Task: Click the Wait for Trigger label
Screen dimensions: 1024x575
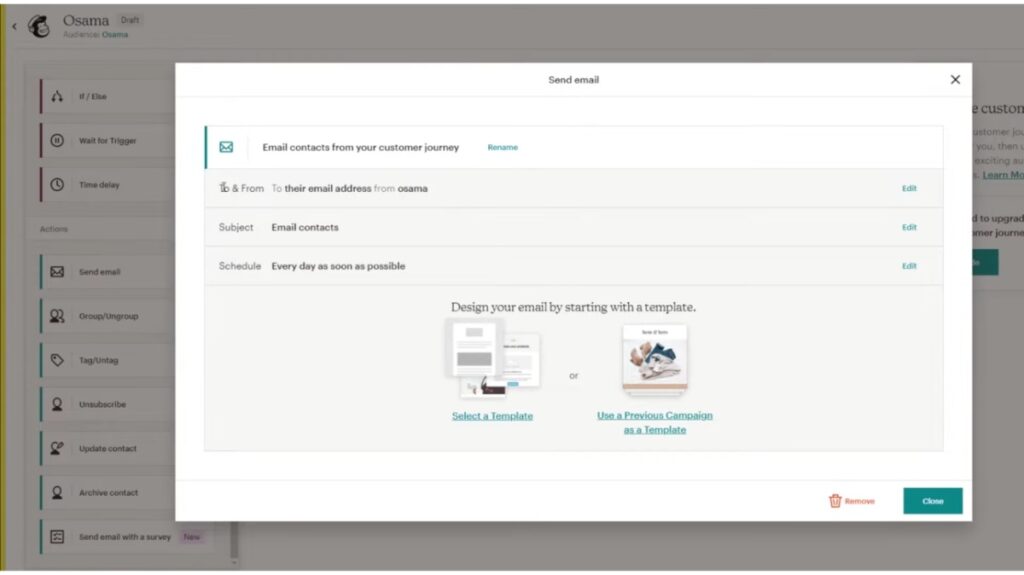Action: [108, 140]
